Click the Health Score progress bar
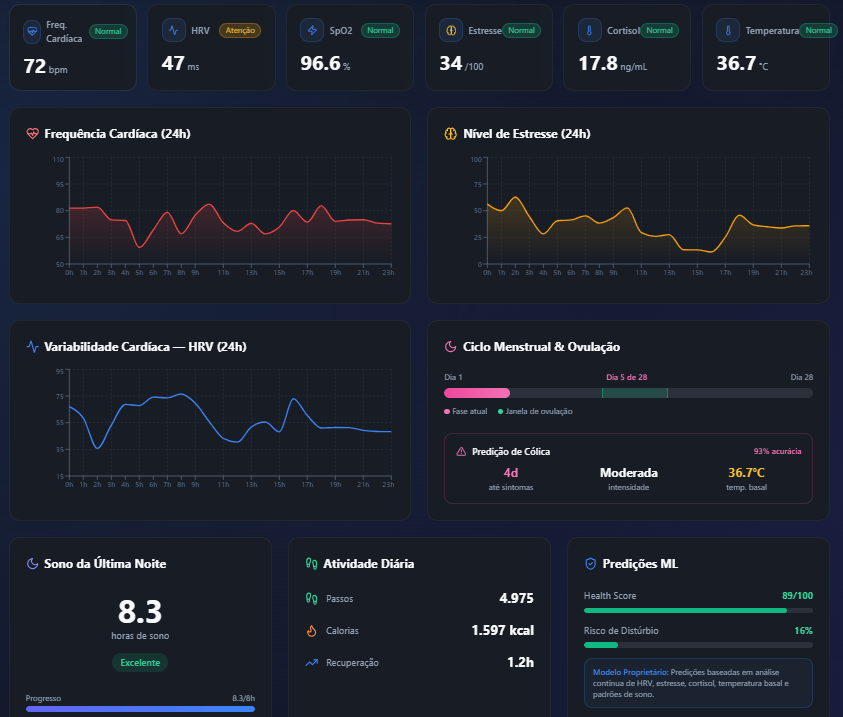The height and width of the screenshot is (717, 843). pyautogui.click(x=698, y=611)
